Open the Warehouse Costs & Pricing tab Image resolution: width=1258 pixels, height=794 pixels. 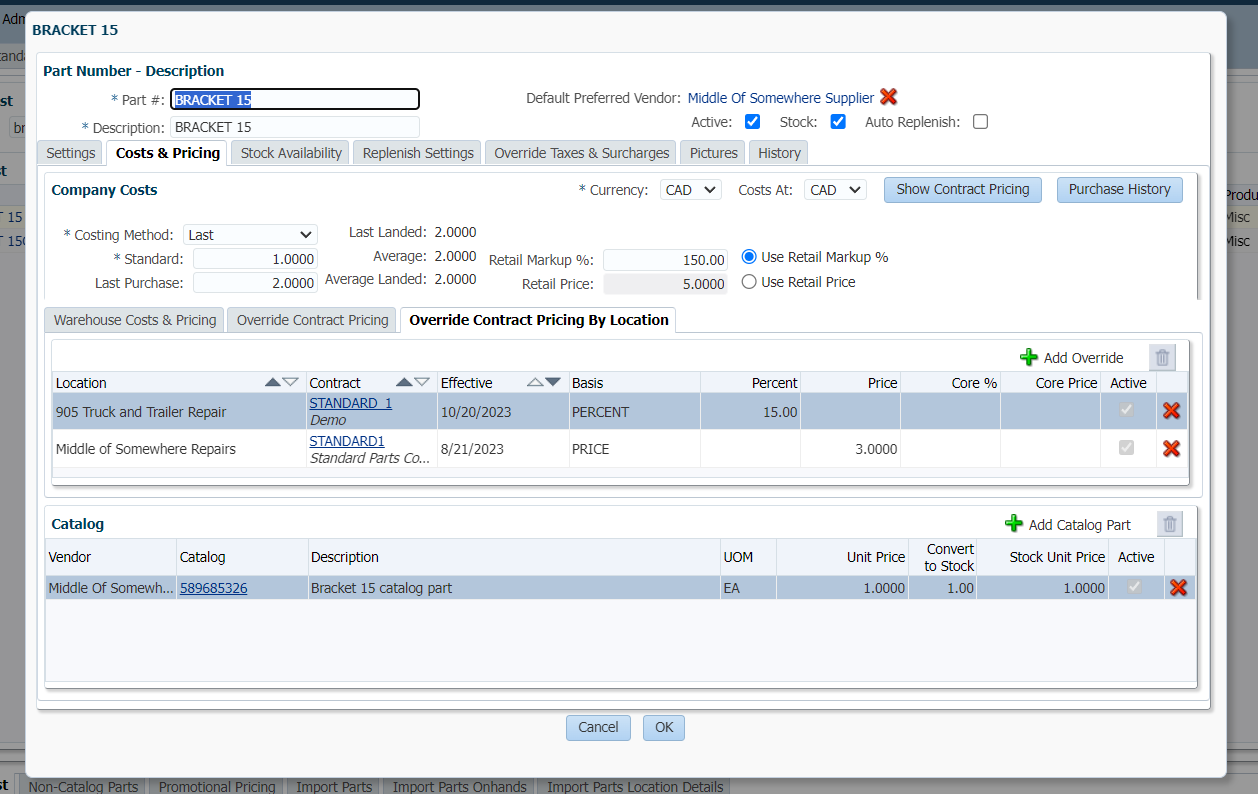coord(135,320)
